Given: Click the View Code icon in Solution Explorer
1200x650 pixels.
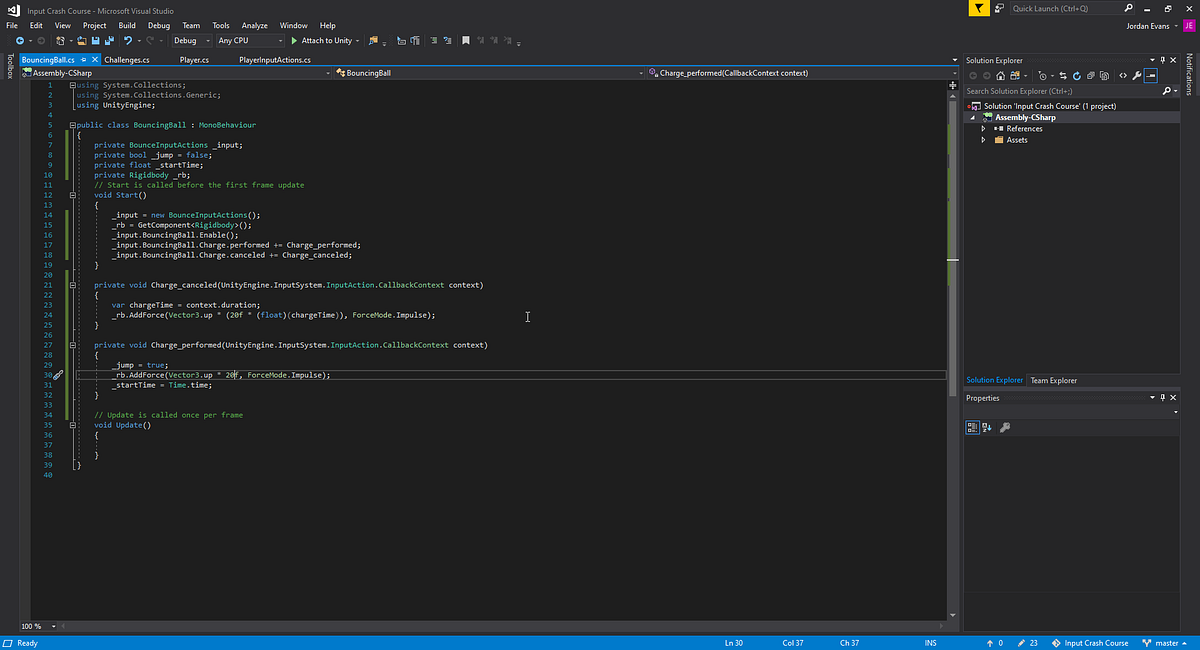Looking at the screenshot, I should (1123, 76).
